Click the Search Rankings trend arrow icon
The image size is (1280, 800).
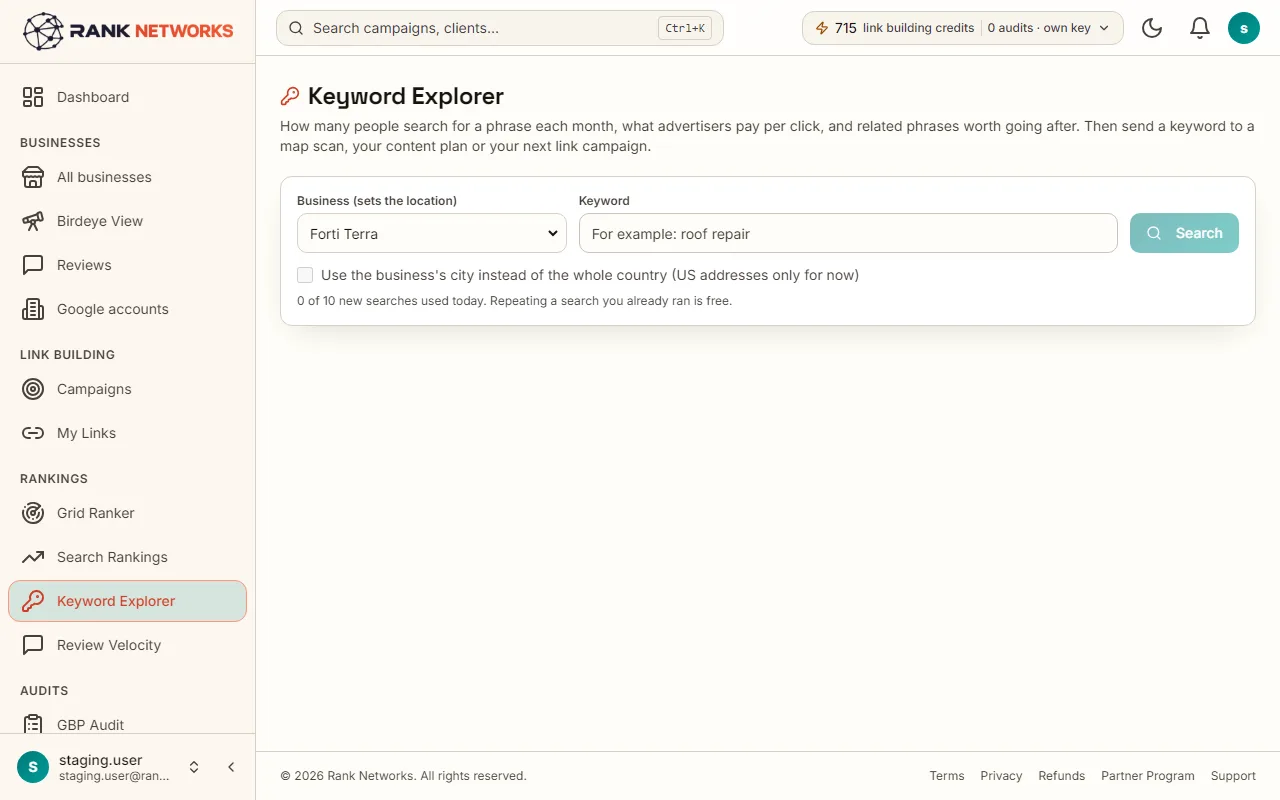pos(33,557)
